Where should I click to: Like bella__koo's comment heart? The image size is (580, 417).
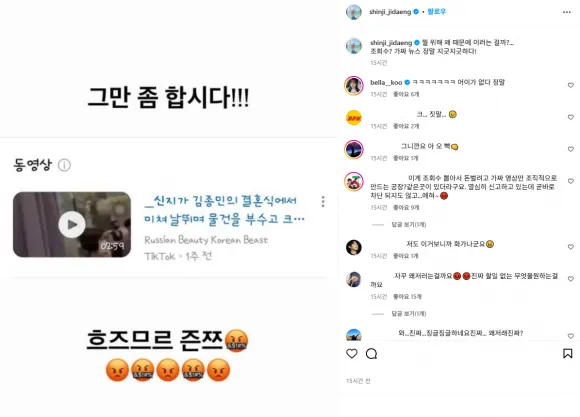571,85
